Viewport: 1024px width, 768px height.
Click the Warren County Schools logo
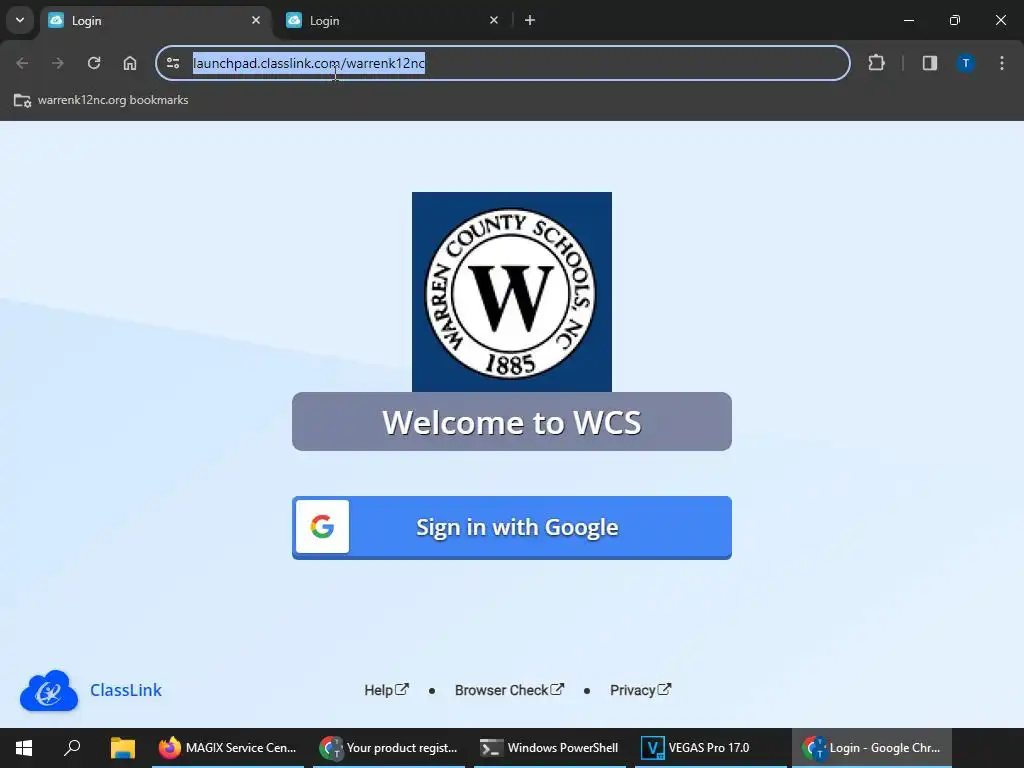click(511, 291)
